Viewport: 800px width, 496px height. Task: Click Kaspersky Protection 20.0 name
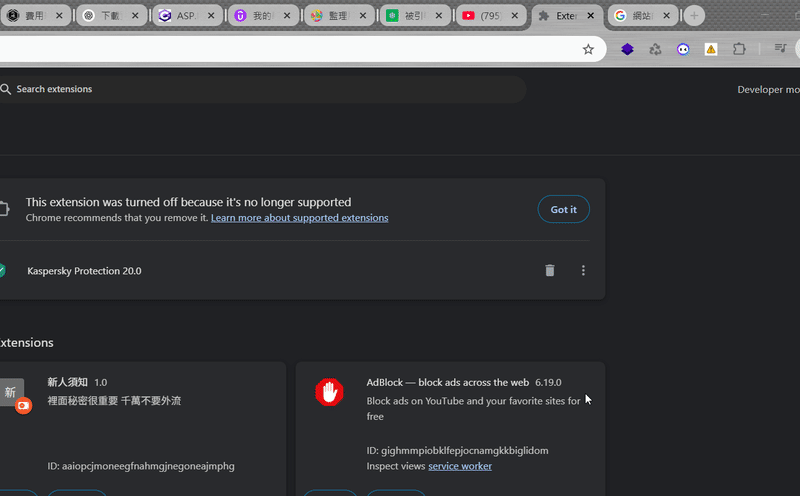[84, 271]
